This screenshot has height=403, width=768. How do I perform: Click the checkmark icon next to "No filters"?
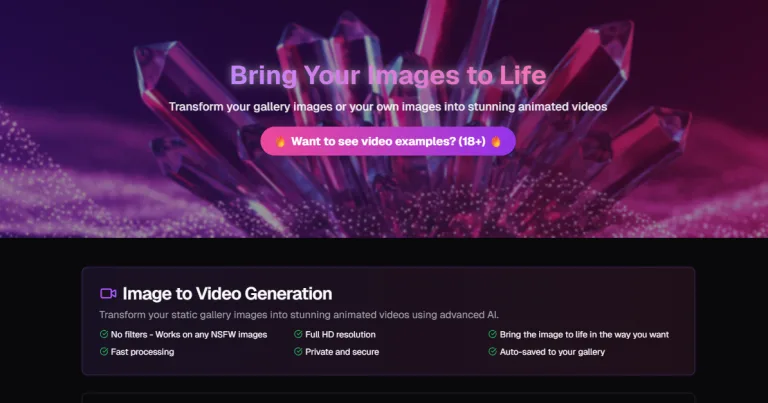coord(104,334)
